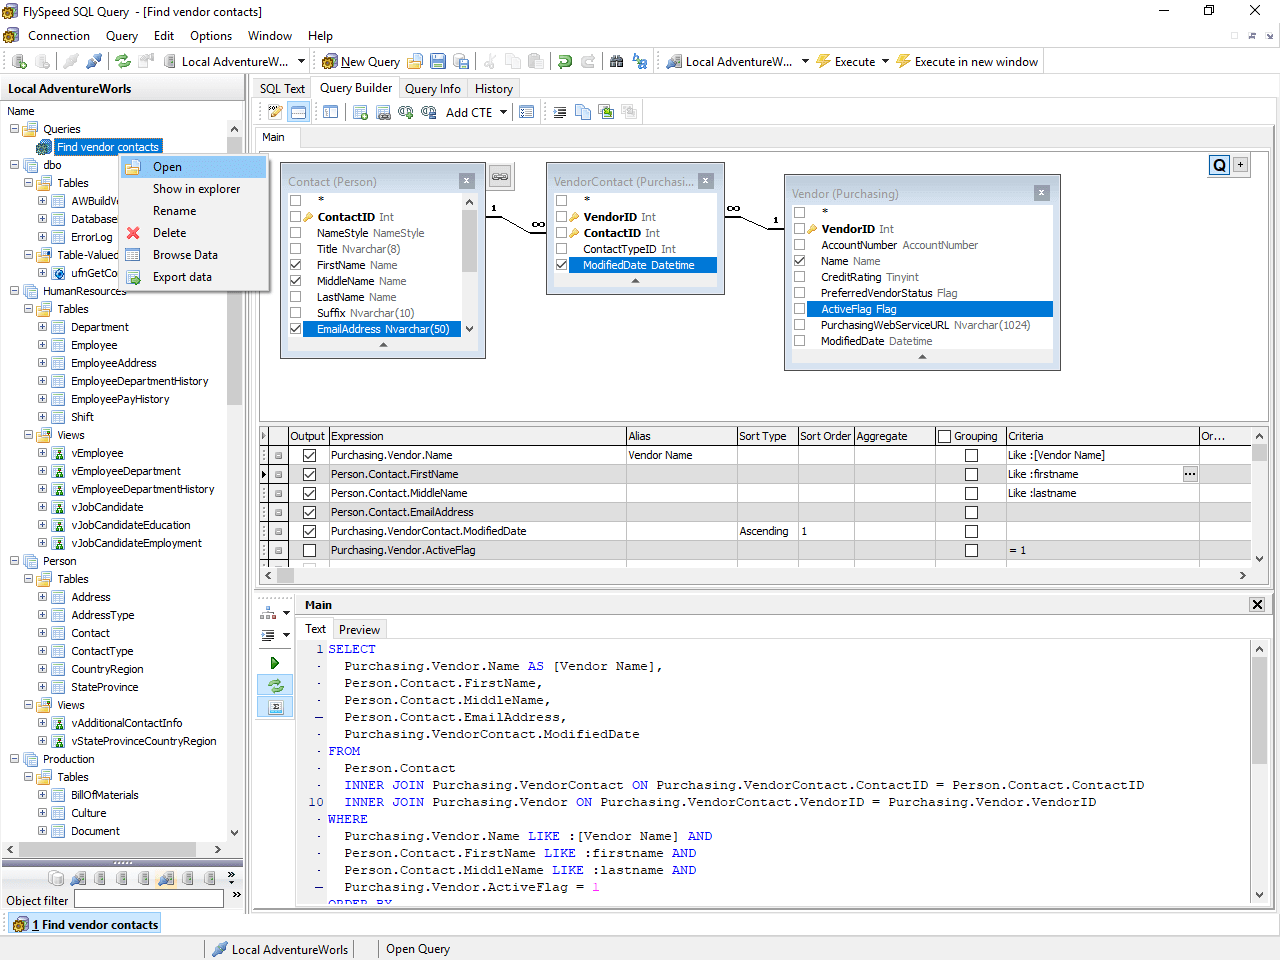The width and height of the screenshot is (1280, 960).
Task: Uncheck the FirstName field in Contact table
Action: point(296,265)
